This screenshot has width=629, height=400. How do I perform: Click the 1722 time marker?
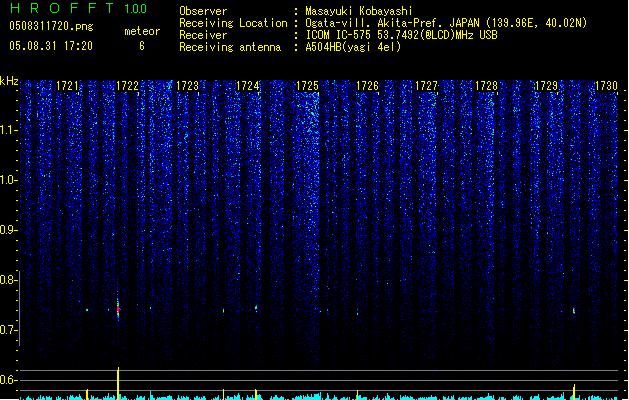(127, 86)
